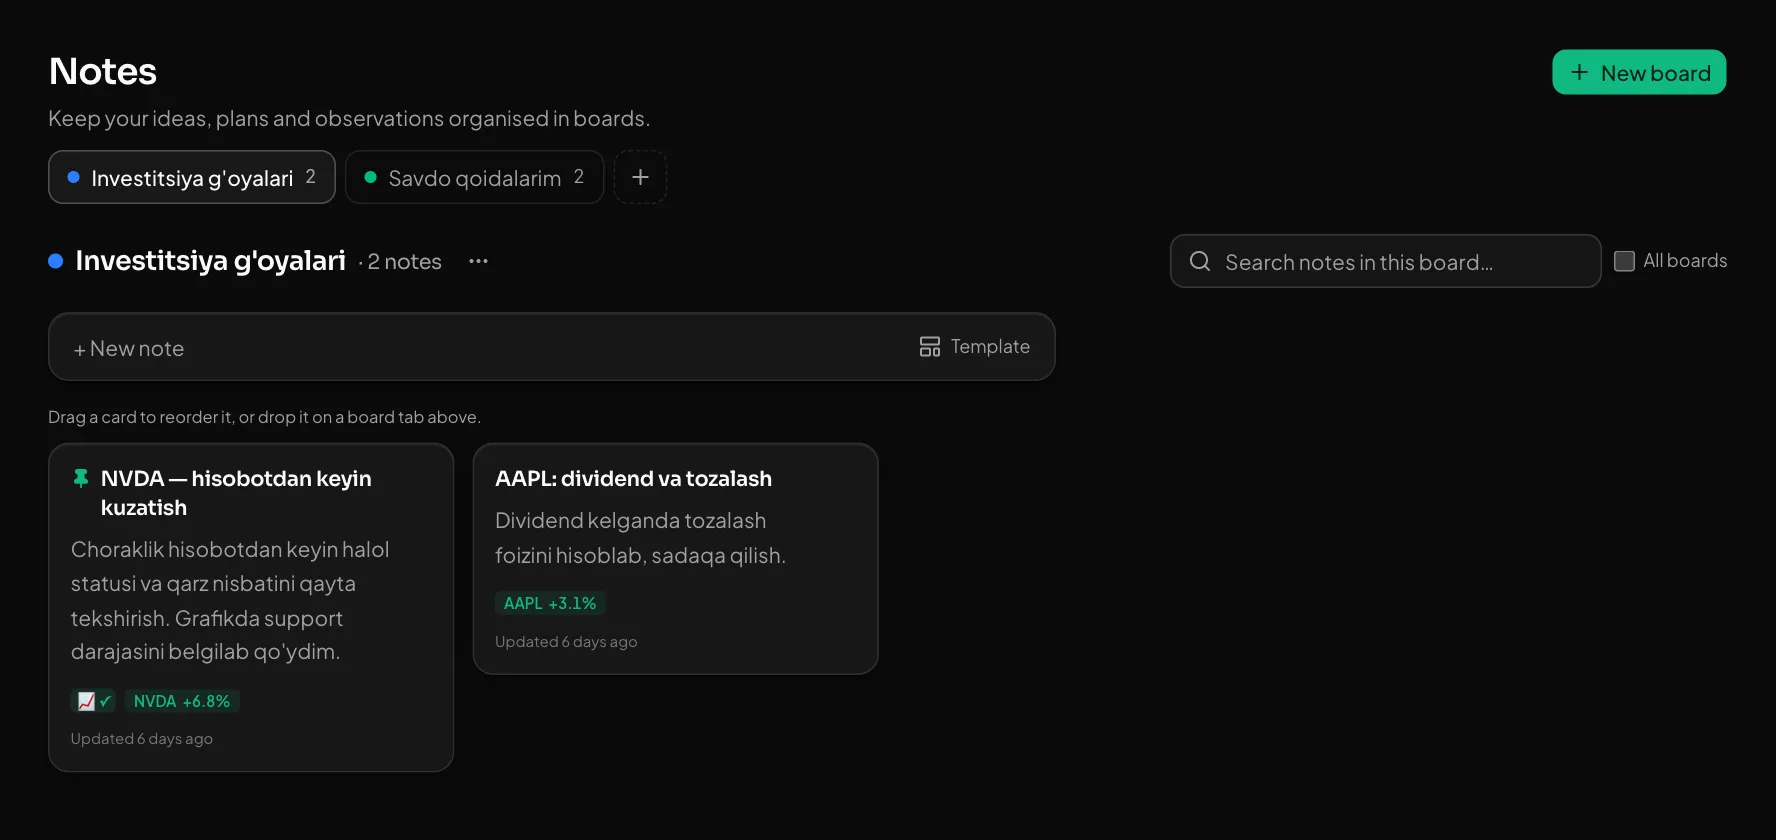Click the New board button
Viewport: 1776px width, 840px height.
1639,72
